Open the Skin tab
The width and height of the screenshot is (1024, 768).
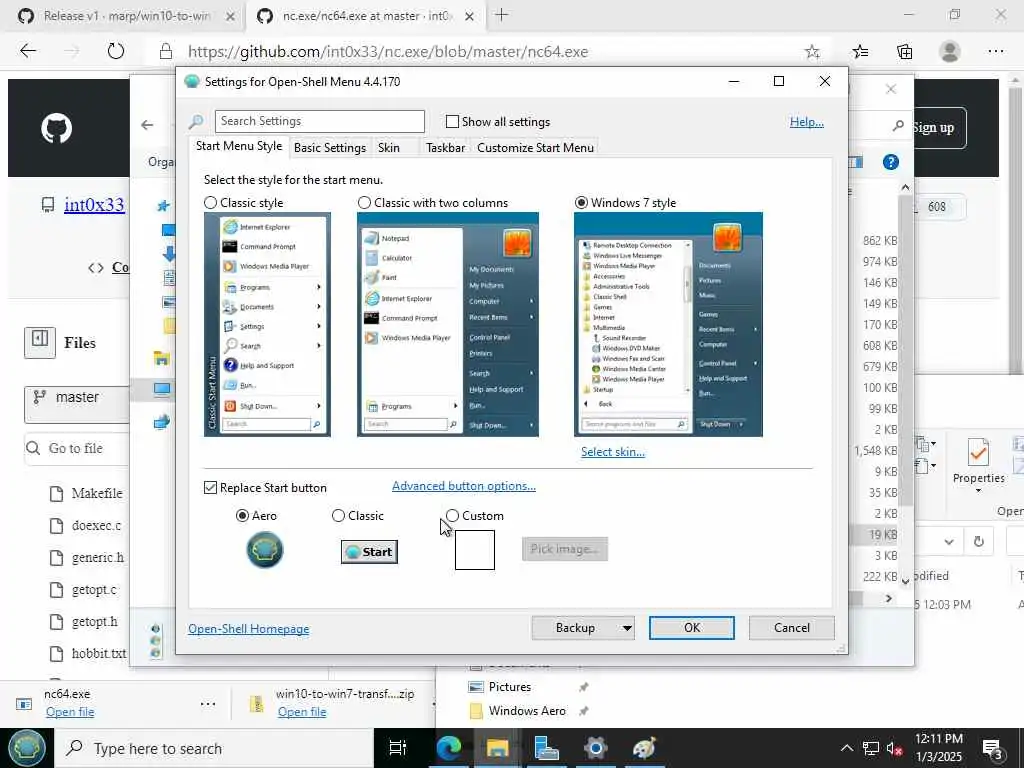coord(389,148)
